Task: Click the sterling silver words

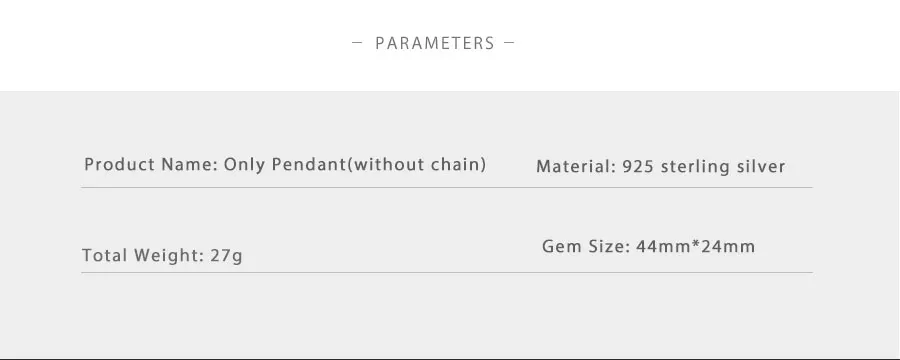Action: click(723, 167)
